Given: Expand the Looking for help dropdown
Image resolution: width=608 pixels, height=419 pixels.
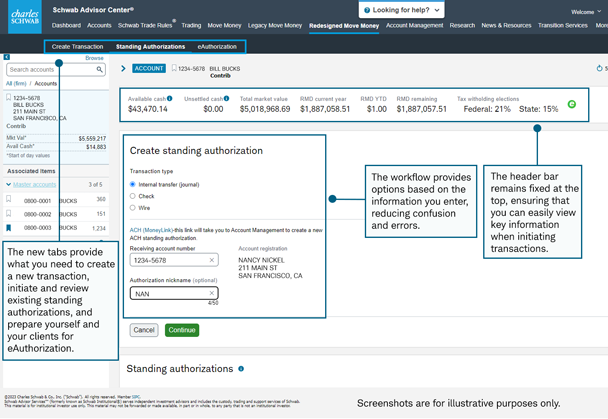Looking at the screenshot, I should click(437, 10).
